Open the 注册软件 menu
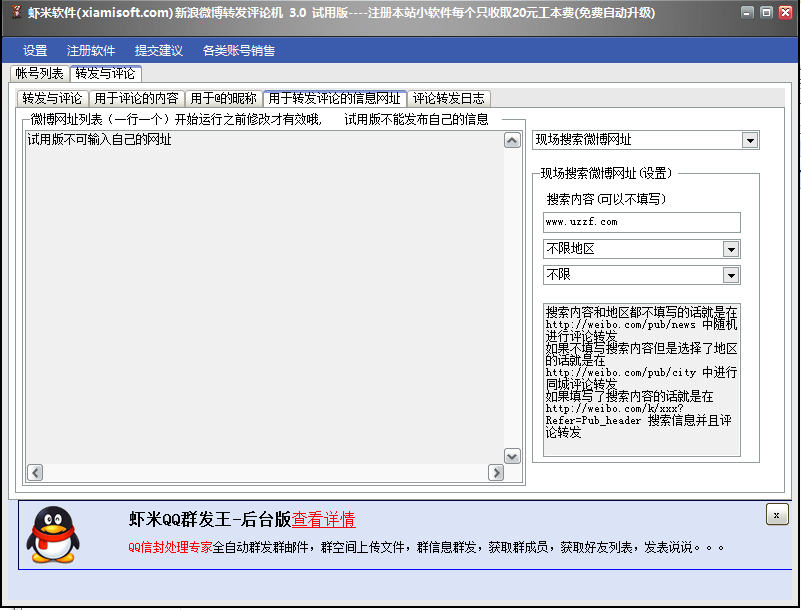Screen dimensions: 801x610 [91, 51]
